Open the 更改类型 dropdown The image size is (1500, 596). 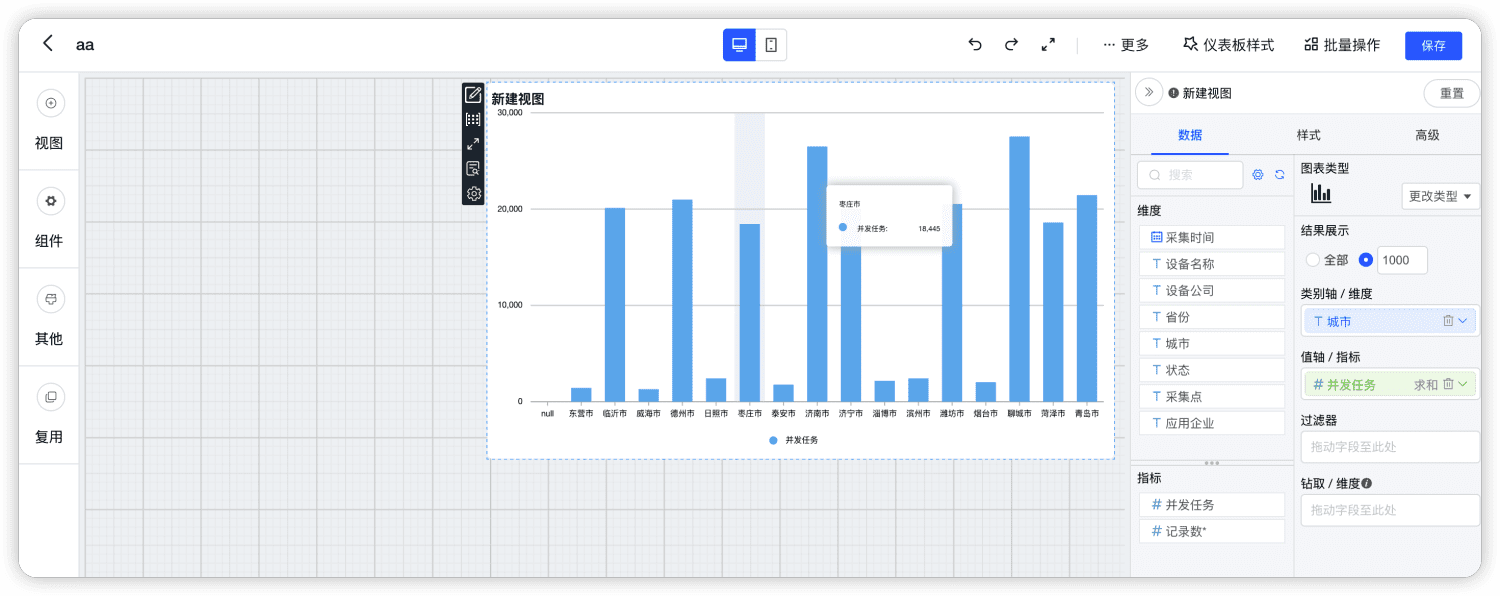click(1438, 196)
